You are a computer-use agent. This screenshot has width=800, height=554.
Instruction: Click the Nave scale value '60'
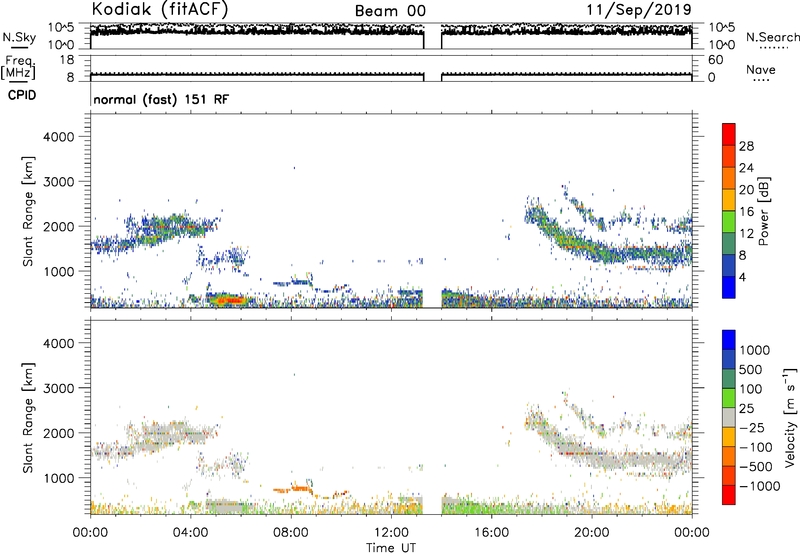[715, 60]
